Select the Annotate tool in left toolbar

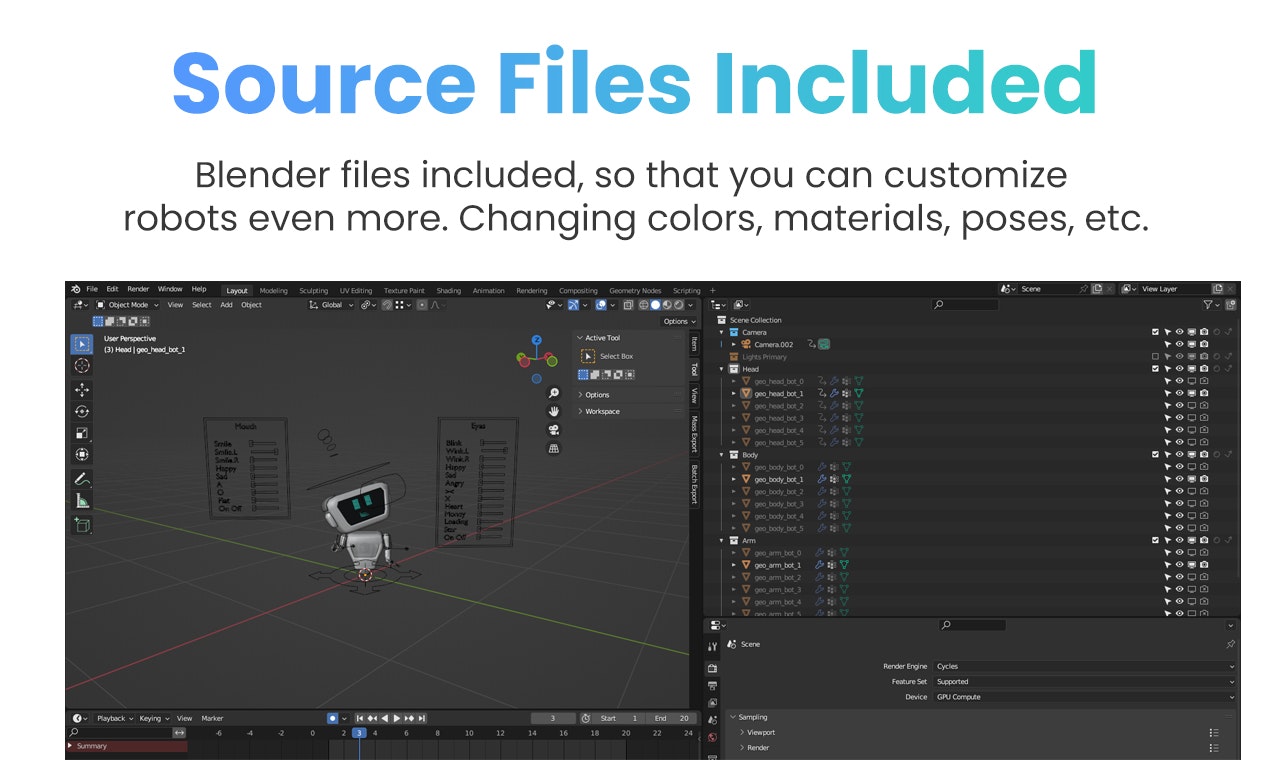point(82,479)
